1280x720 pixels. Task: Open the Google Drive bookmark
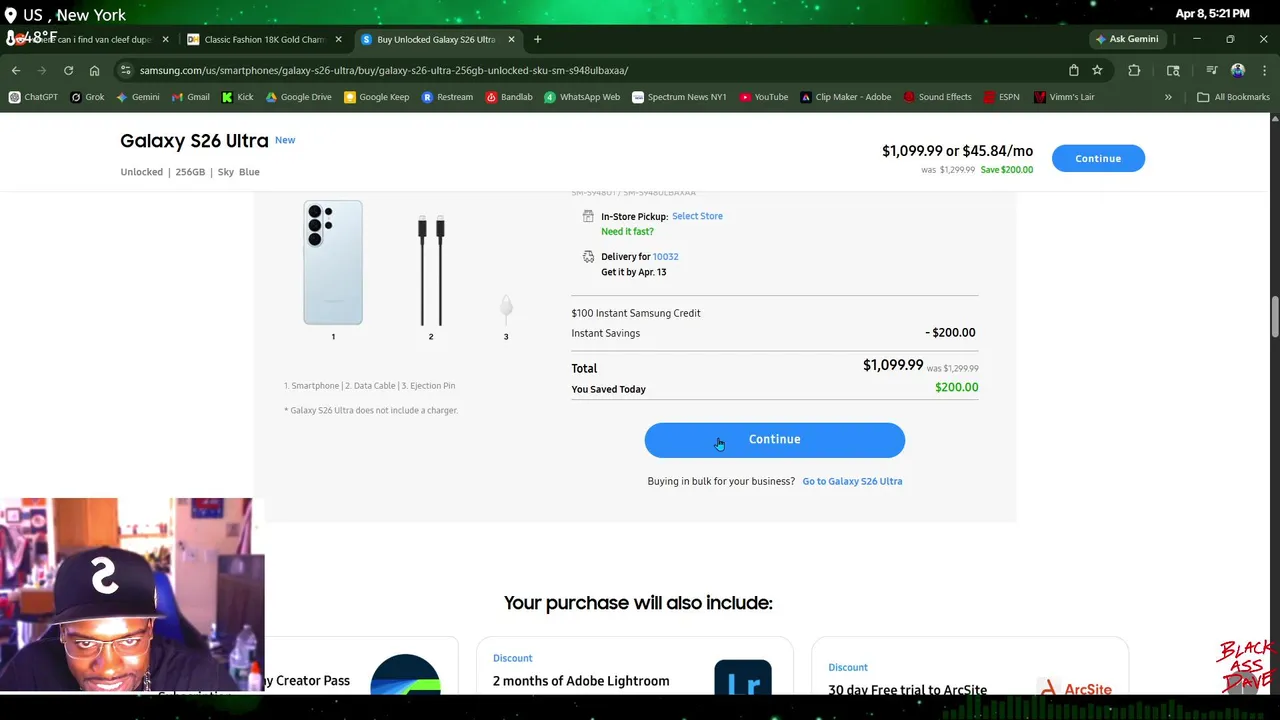pyautogui.click(x=298, y=97)
